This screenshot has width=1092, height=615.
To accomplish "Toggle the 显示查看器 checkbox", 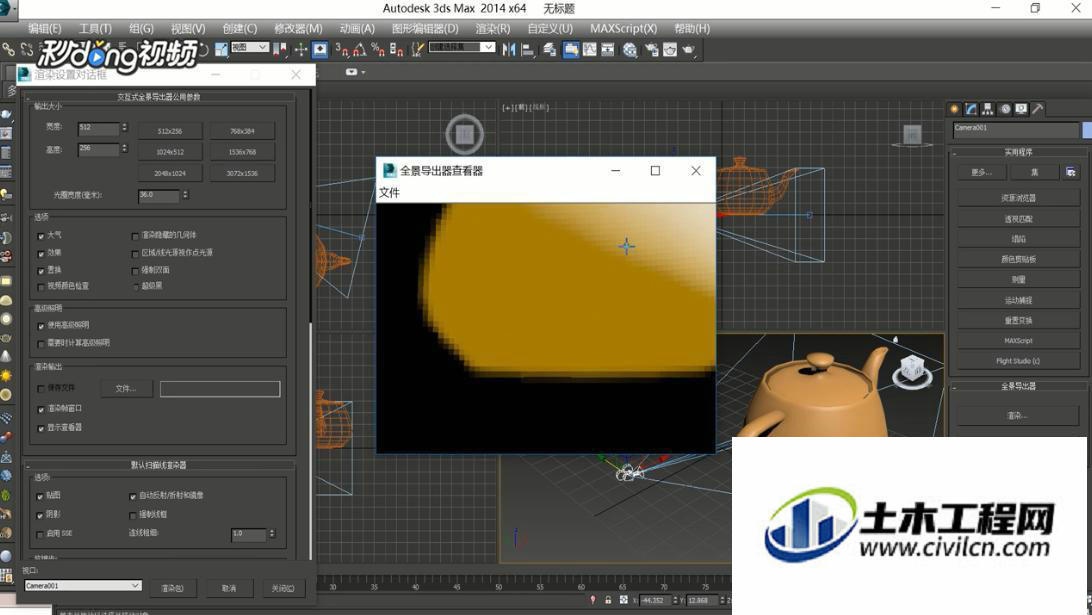I will pyautogui.click(x=40, y=428).
